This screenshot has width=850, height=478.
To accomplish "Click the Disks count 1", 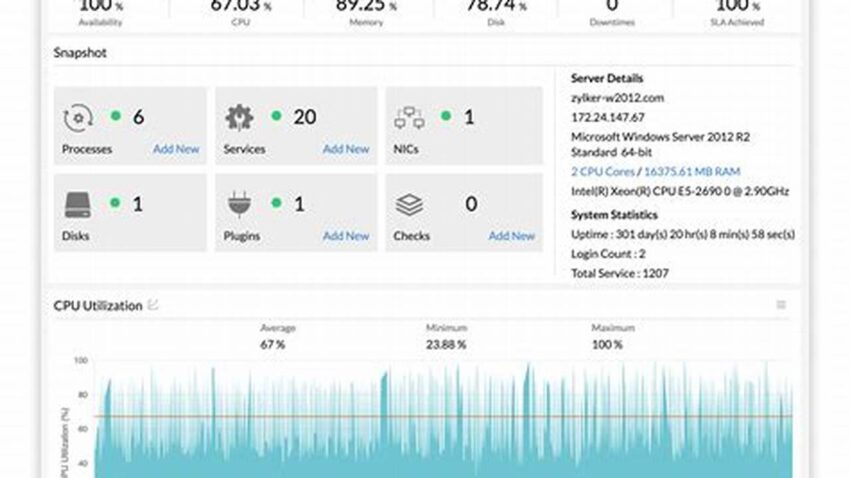I will (x=138, y=204).
